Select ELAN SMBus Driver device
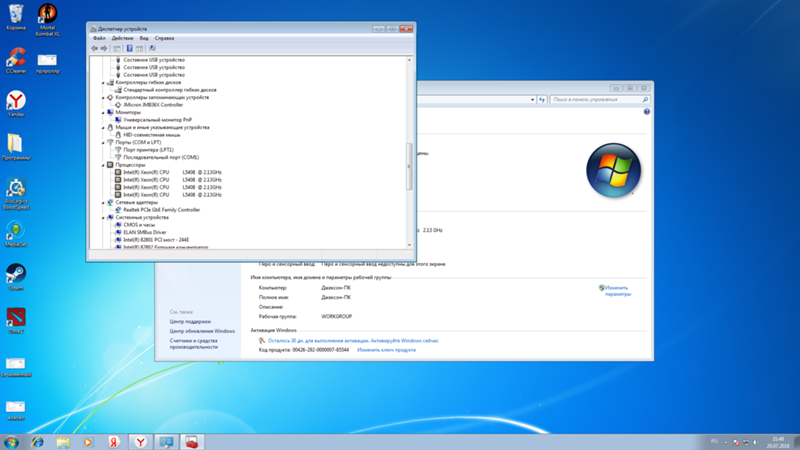800x450 pixels. point(145,232)
